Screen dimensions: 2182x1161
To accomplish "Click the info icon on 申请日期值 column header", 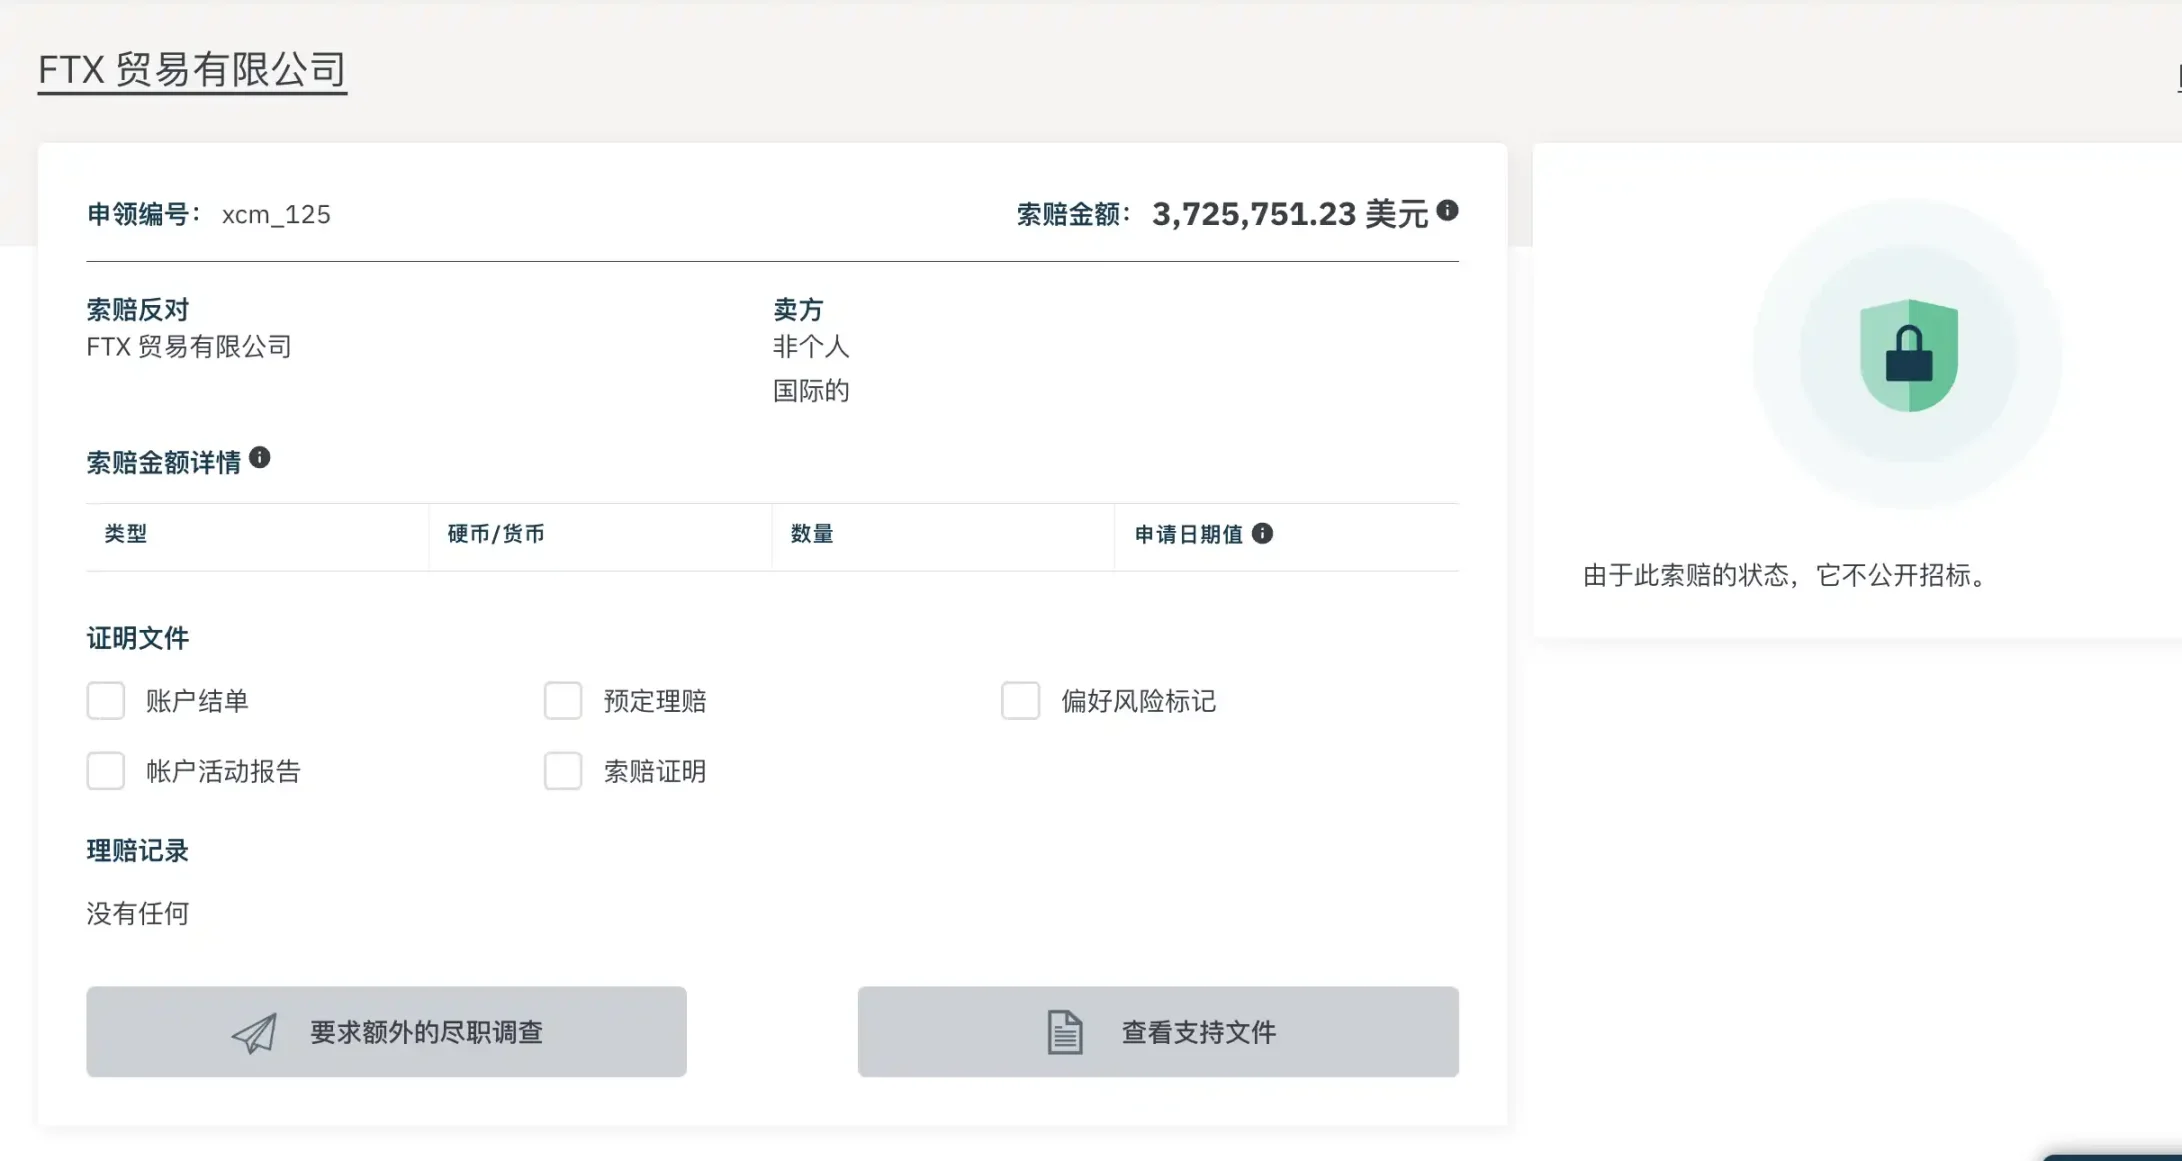I will [x=1264, y=535].
